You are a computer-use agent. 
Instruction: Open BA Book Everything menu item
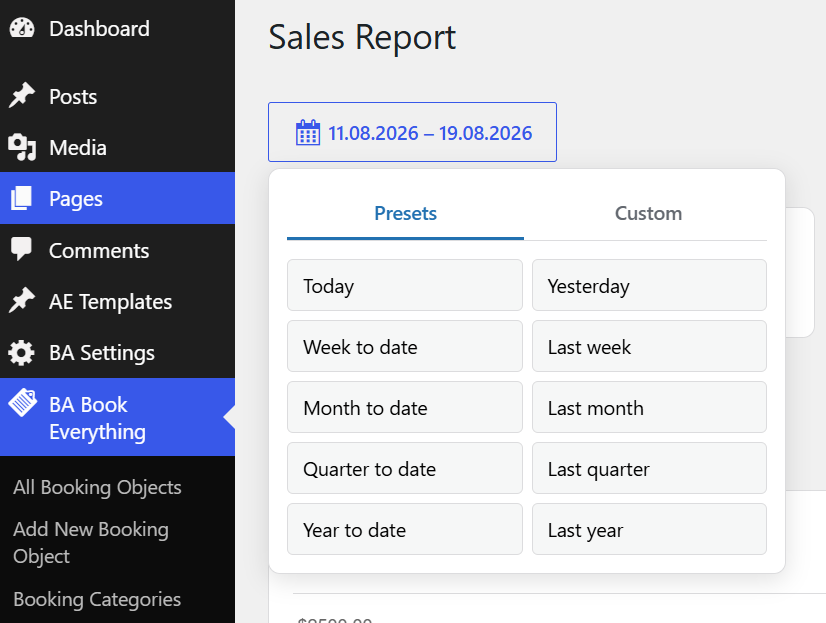[117, 417]
